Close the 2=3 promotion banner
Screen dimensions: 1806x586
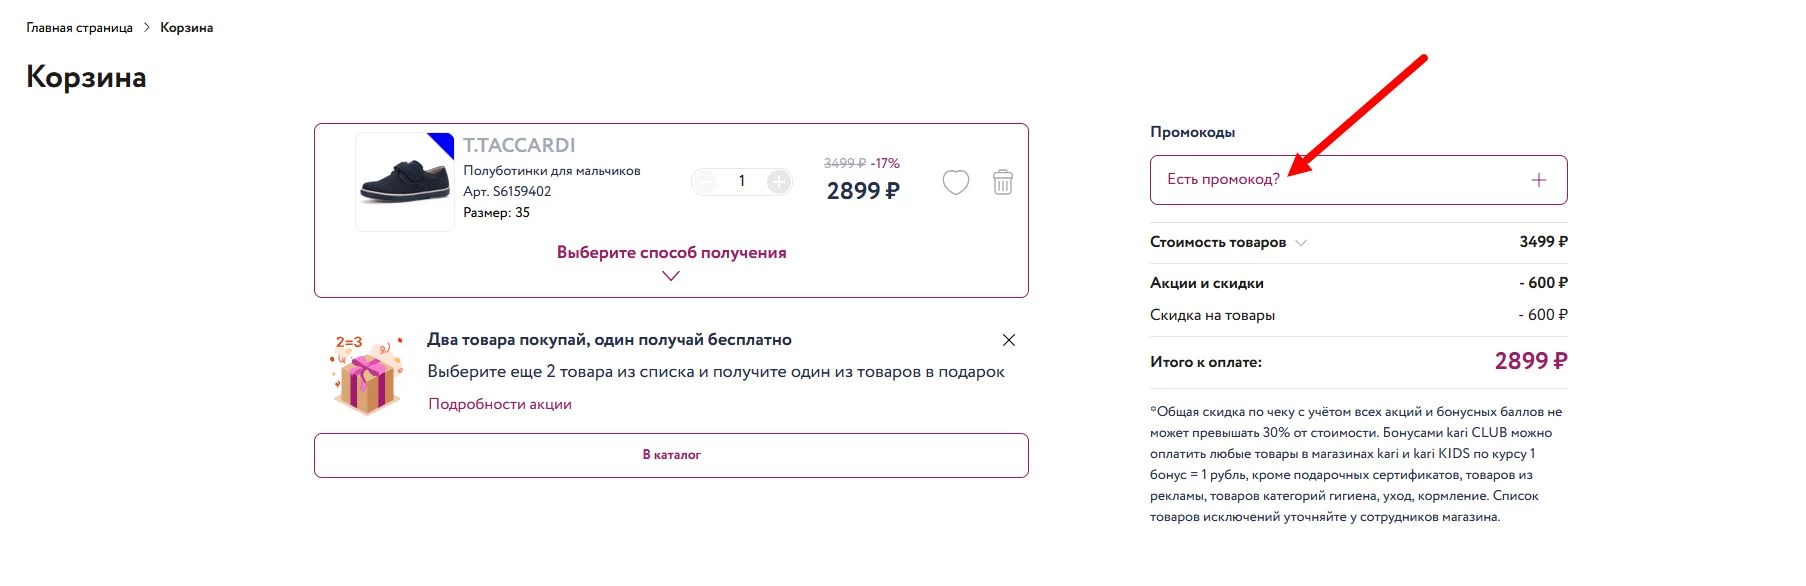click(x=1009, y=339)
